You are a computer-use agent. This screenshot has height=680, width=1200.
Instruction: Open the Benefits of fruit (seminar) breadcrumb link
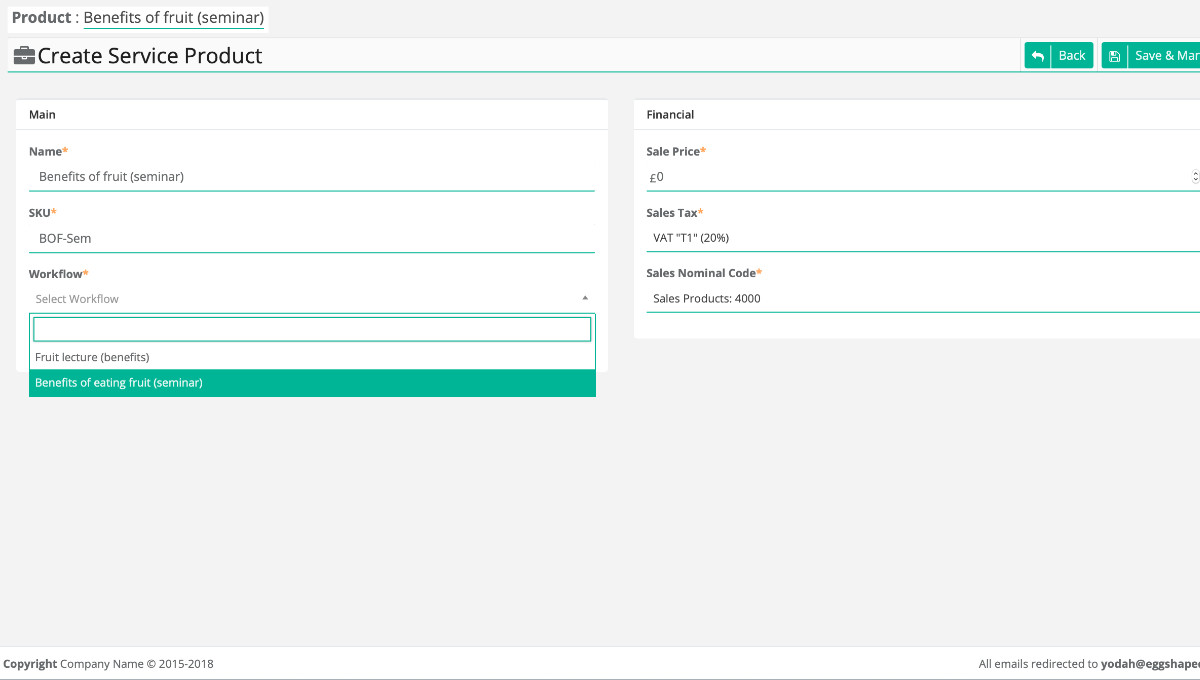(173, 18)
